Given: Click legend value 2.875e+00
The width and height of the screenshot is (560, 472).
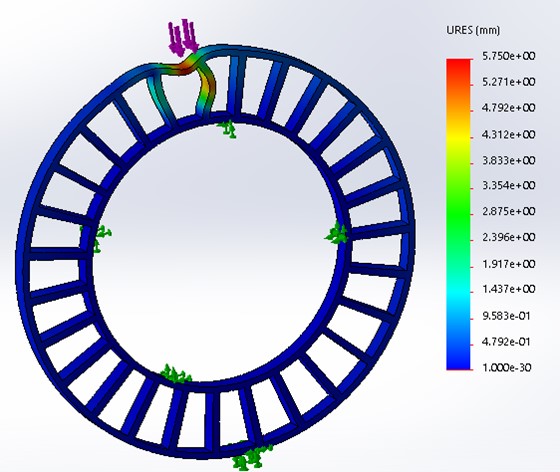Looking at the screenshot, I should click(x=509, y=211).
